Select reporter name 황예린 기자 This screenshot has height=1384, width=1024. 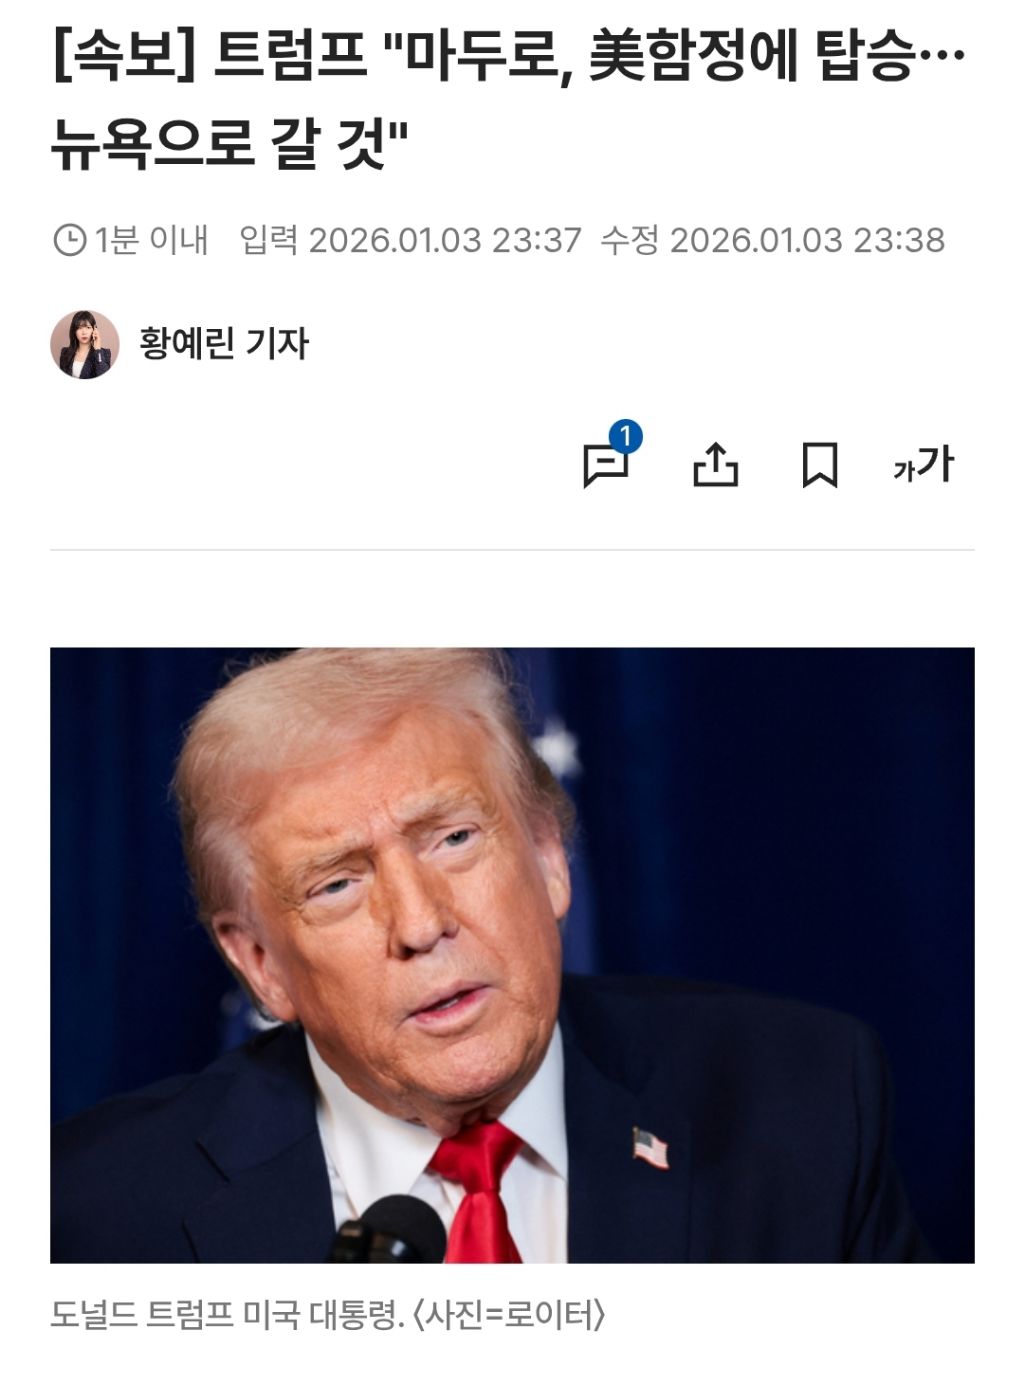tap(224, 344)
